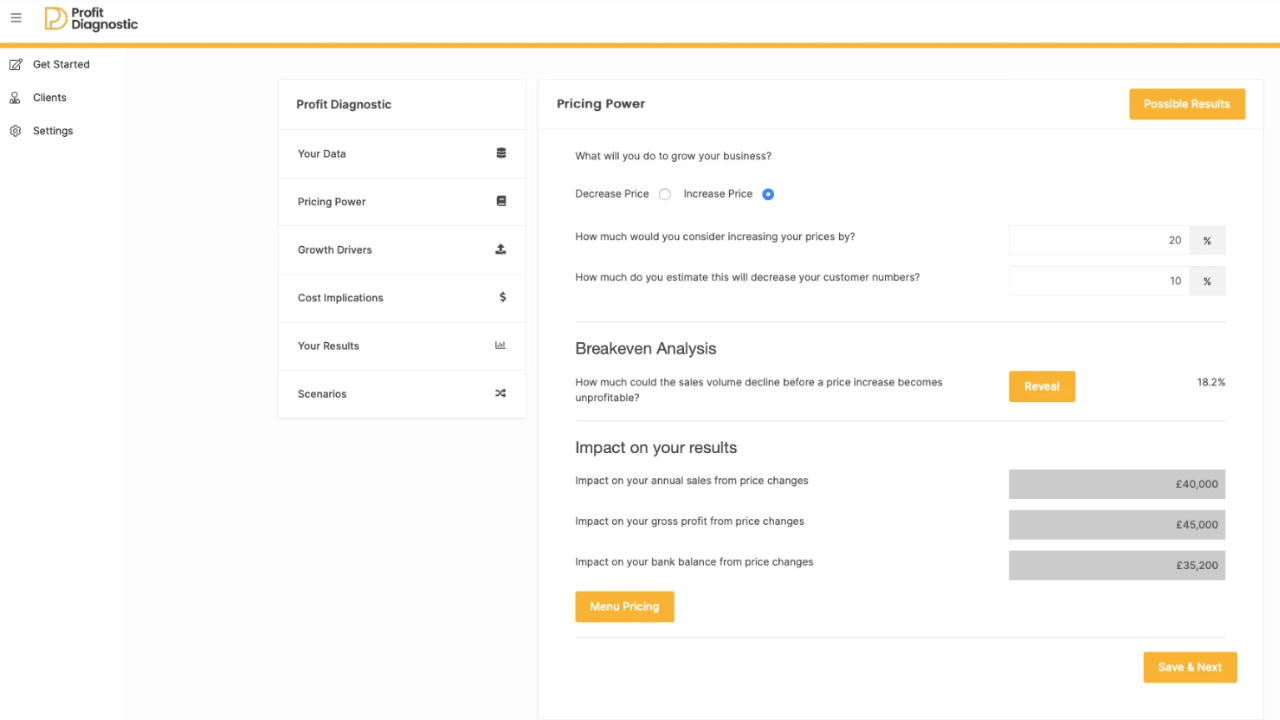Click the Increase Price label

click(718, 194)
